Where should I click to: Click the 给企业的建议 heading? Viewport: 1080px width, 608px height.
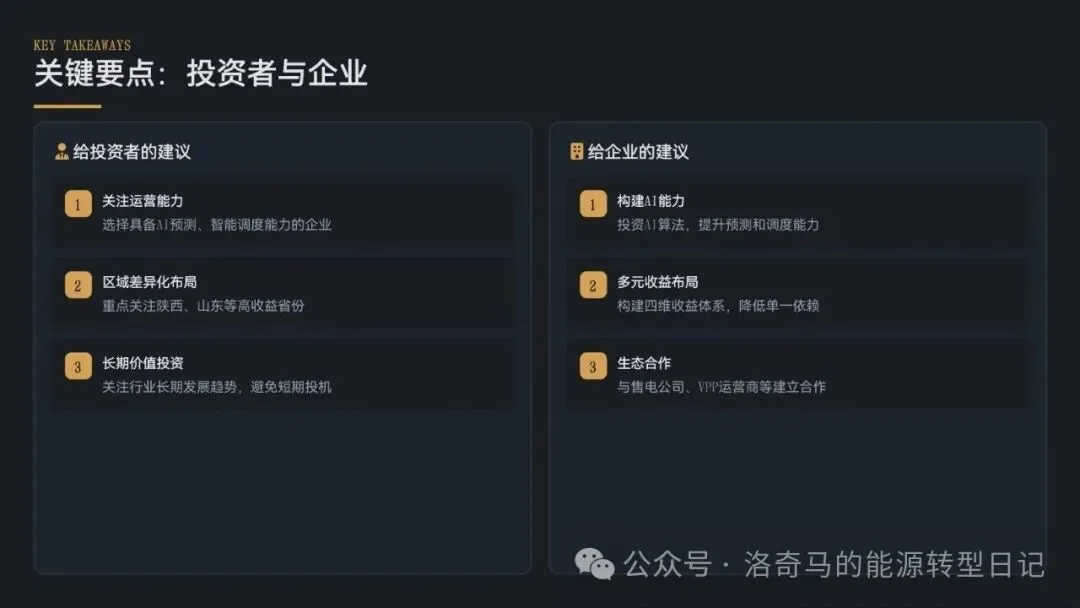(x=638, y=151)
